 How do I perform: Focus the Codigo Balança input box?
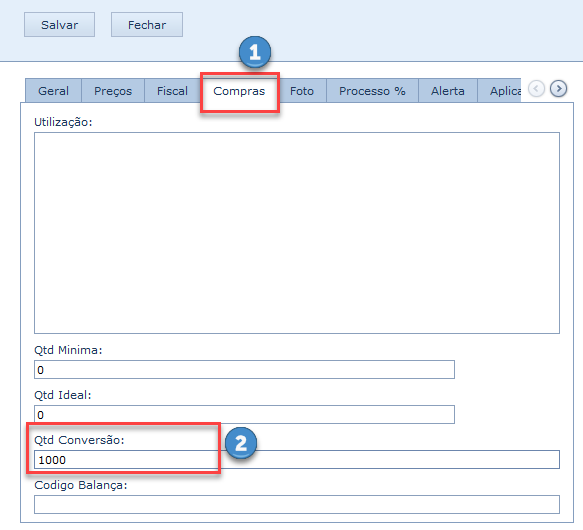(x=297, y=504)
